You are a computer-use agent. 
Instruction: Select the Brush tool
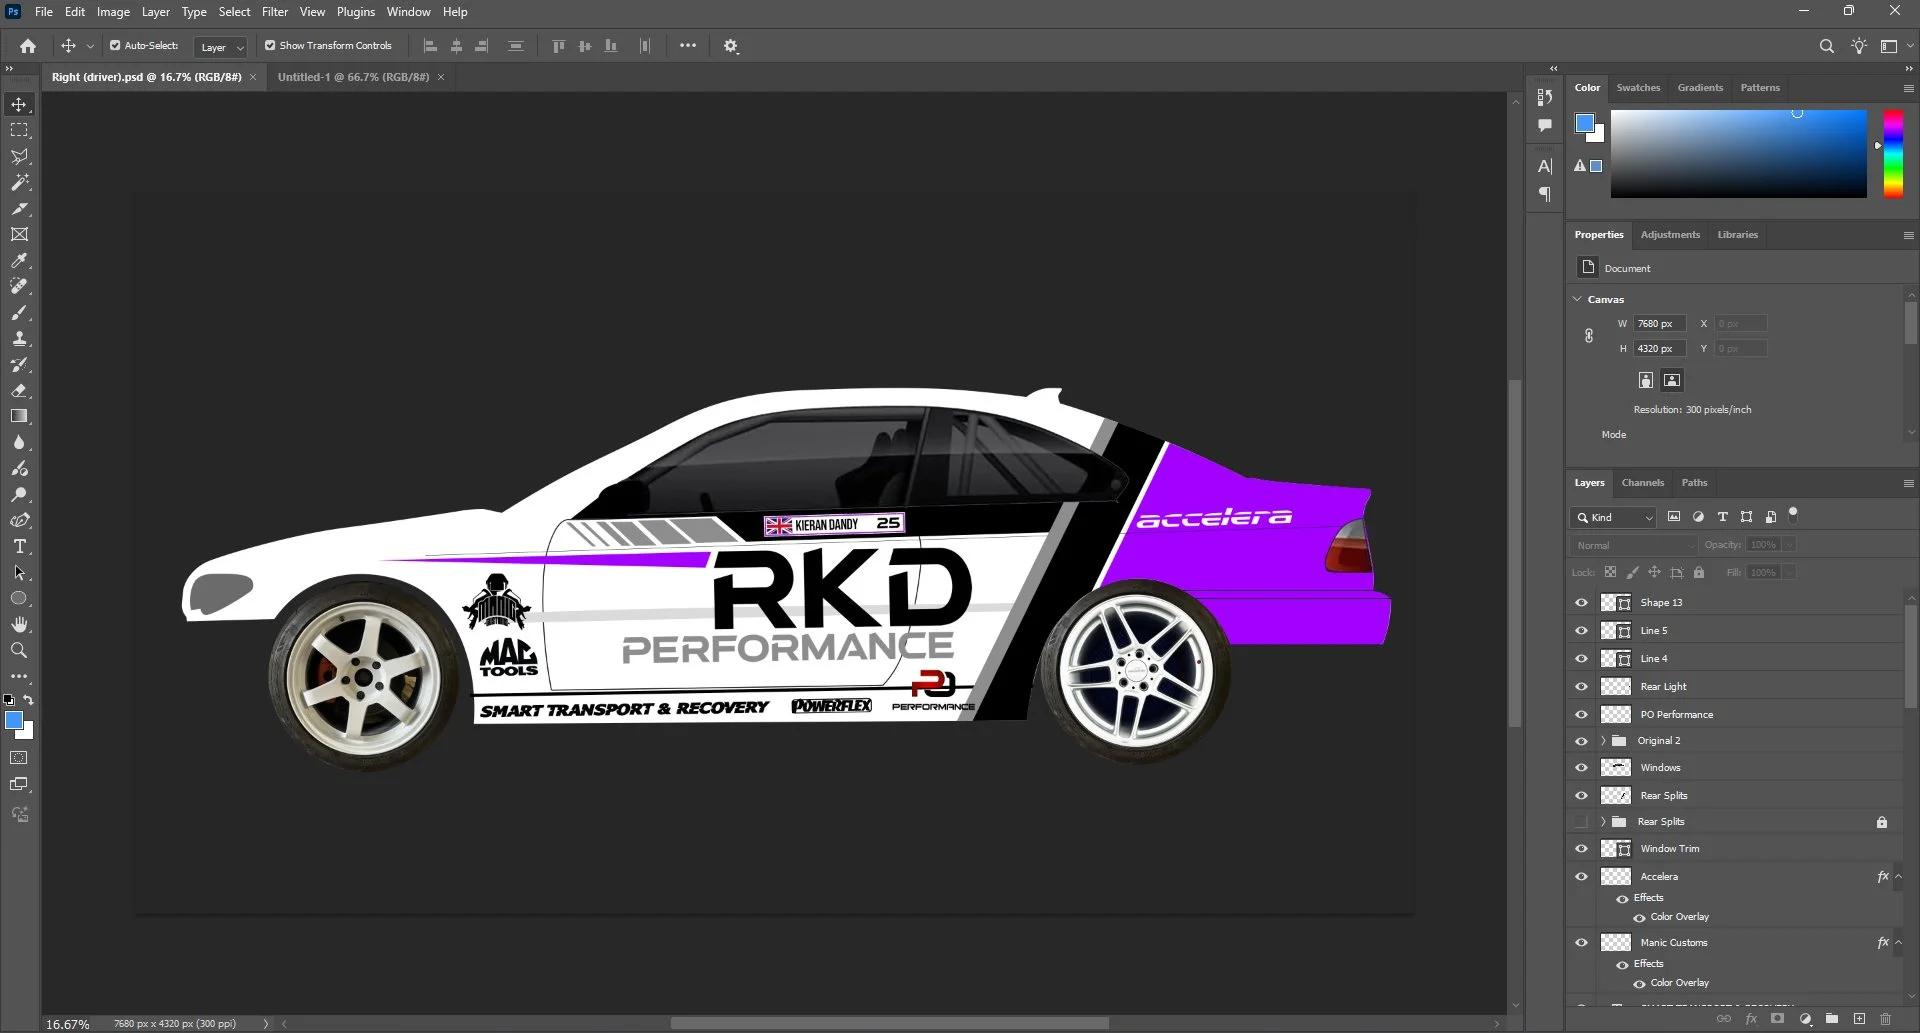click(19, 313)
